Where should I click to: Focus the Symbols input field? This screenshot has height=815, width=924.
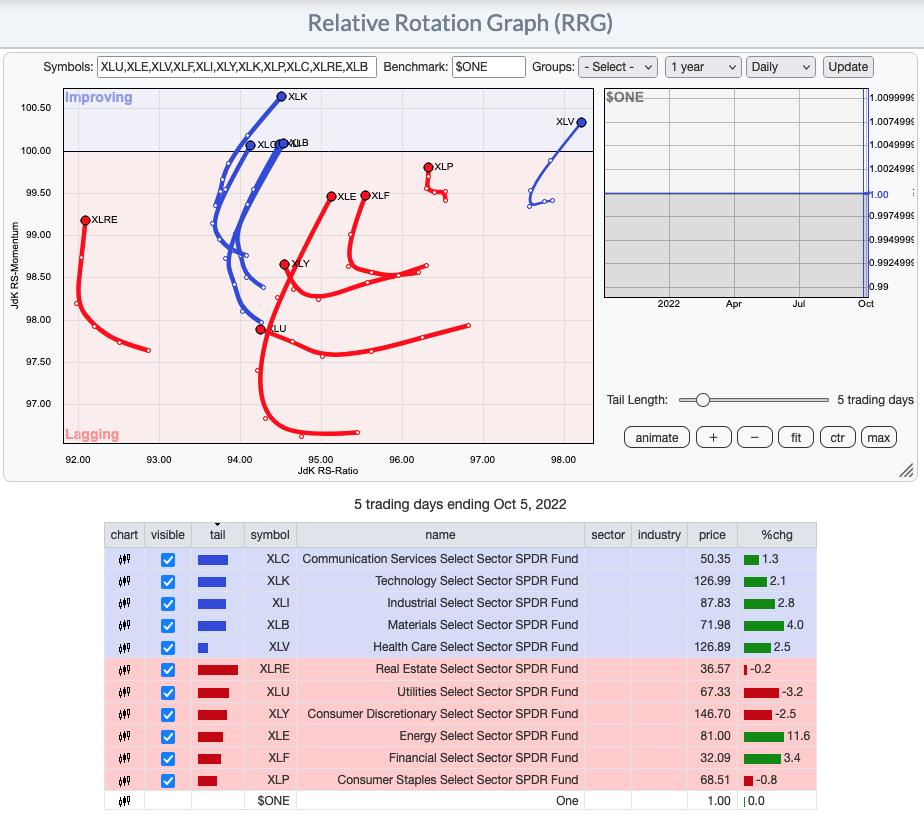236,67
